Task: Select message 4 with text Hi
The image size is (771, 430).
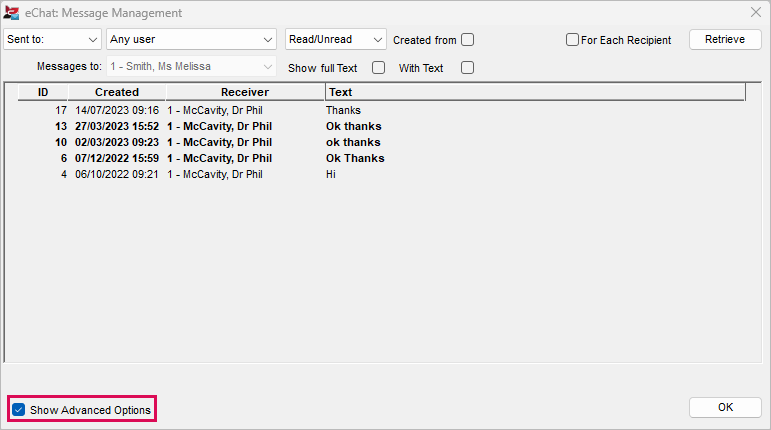Action: click(x=382, y=174)
